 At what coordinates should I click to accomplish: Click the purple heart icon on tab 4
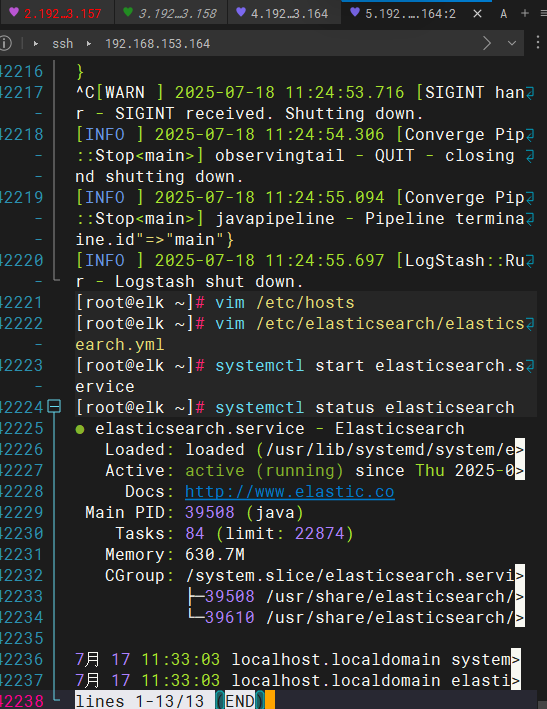click(x=241, y=12)
